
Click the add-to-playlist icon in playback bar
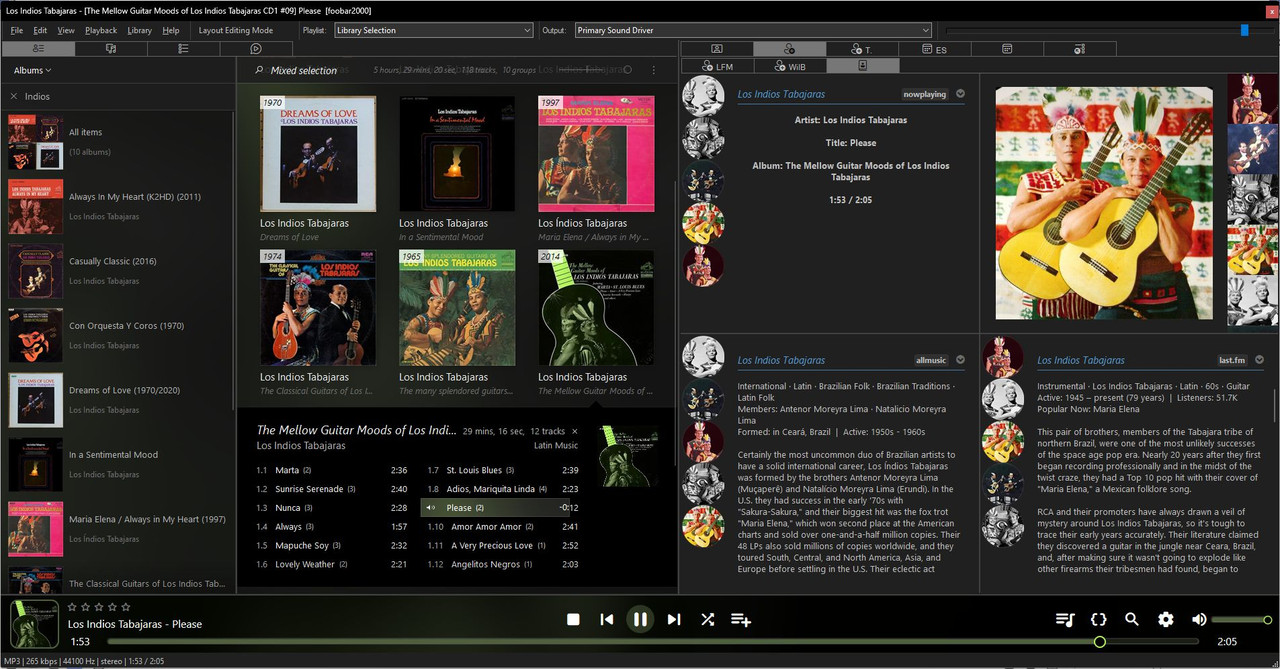pos(741,619)
